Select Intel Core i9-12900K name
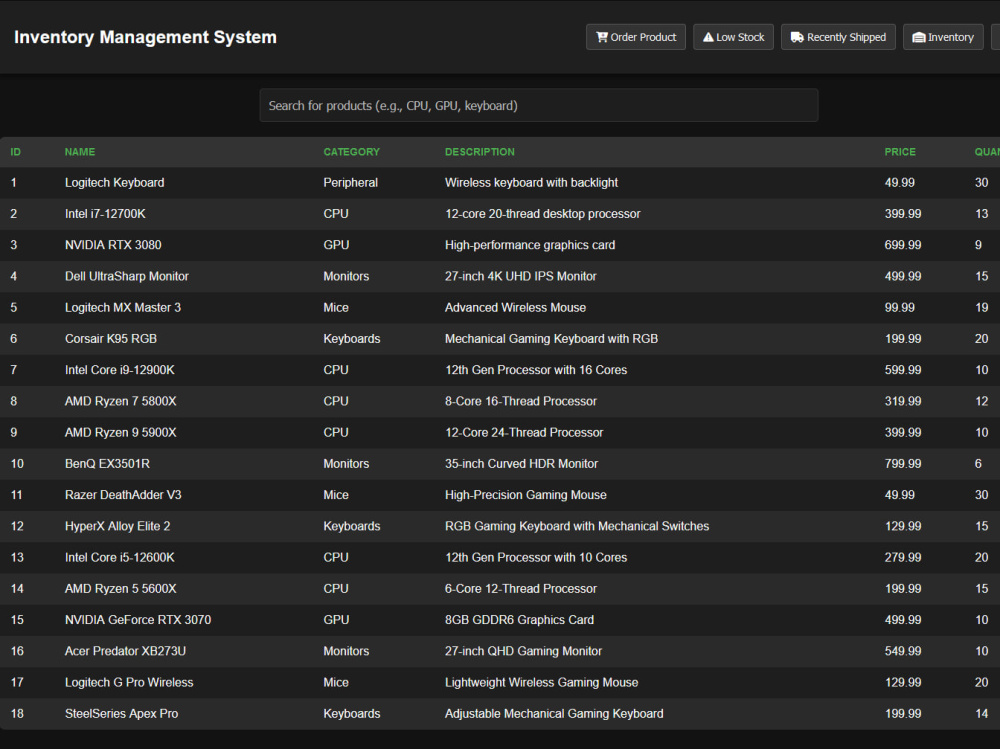Image resolution: width=1000 pixels, height=749 pixels. pos(120,370)
